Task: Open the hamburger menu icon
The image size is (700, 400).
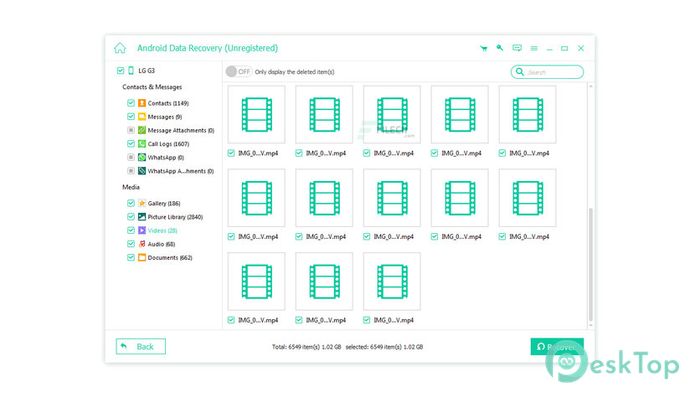Action: 534,48
